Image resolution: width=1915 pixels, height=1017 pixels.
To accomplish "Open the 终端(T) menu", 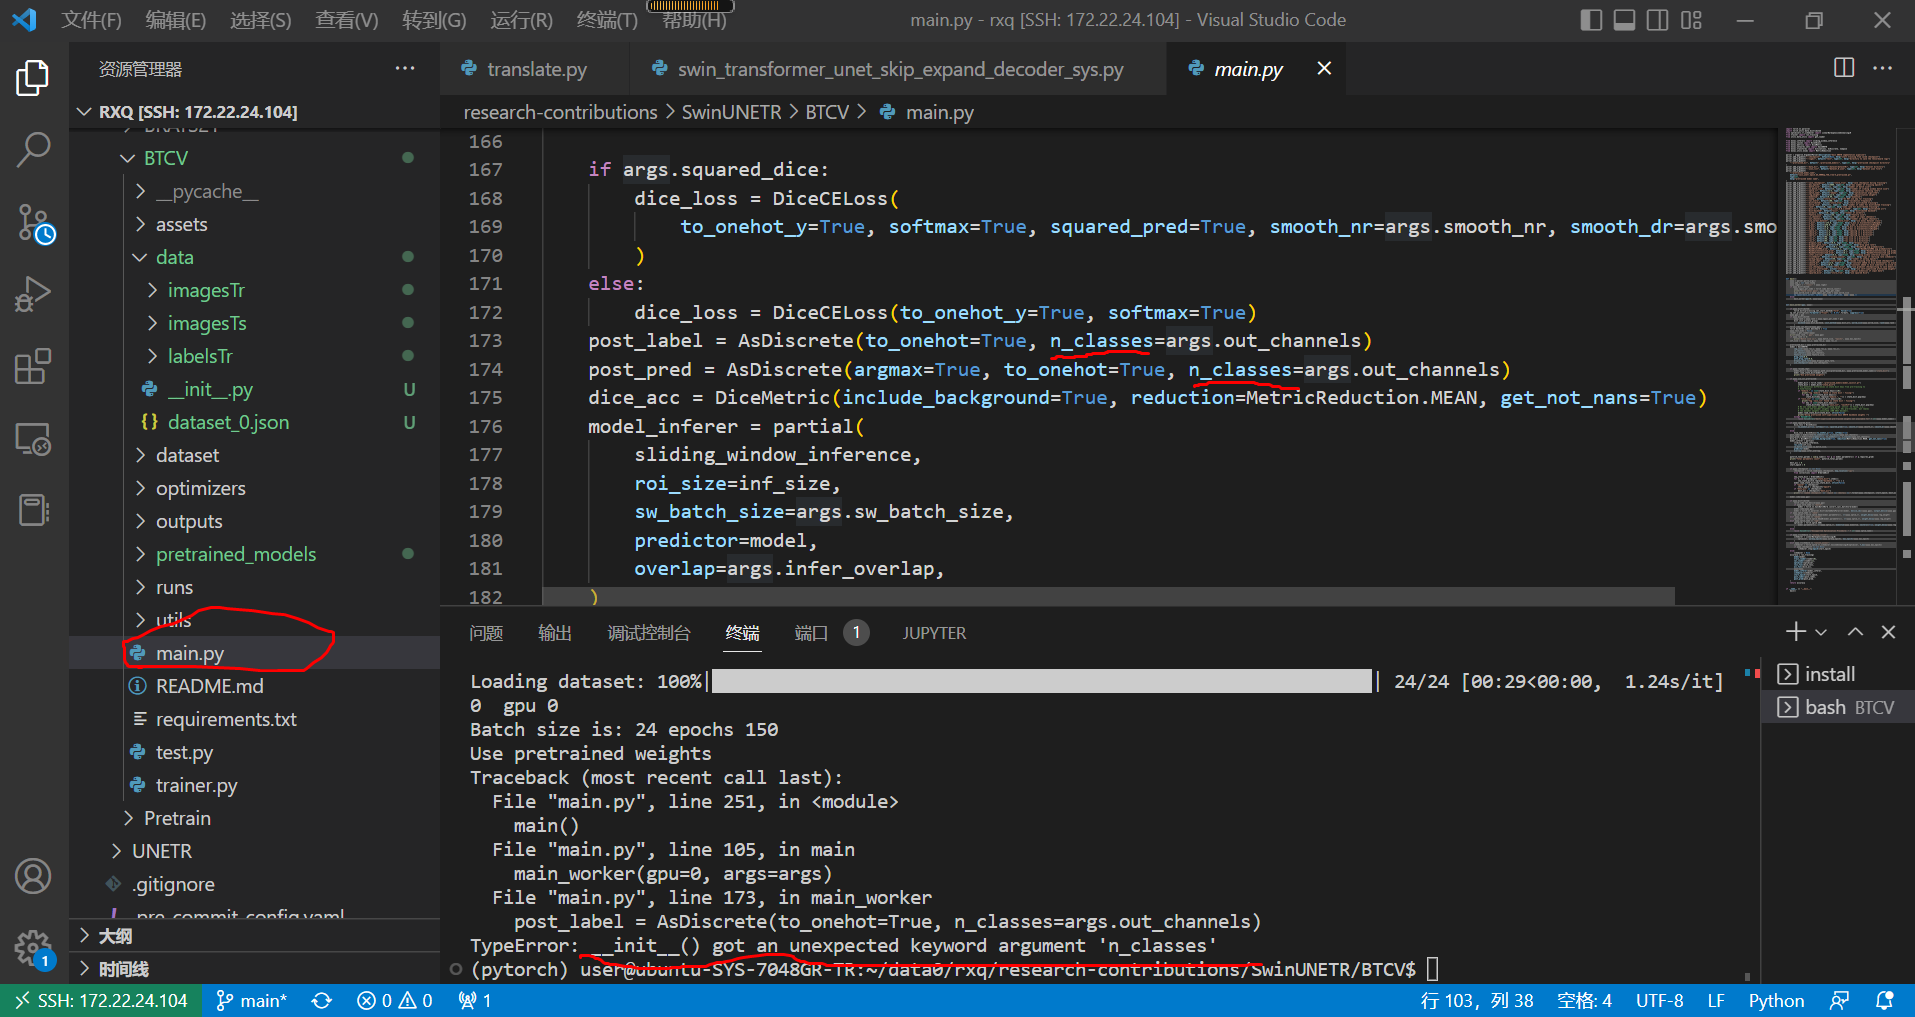I will tap(605, 19).
